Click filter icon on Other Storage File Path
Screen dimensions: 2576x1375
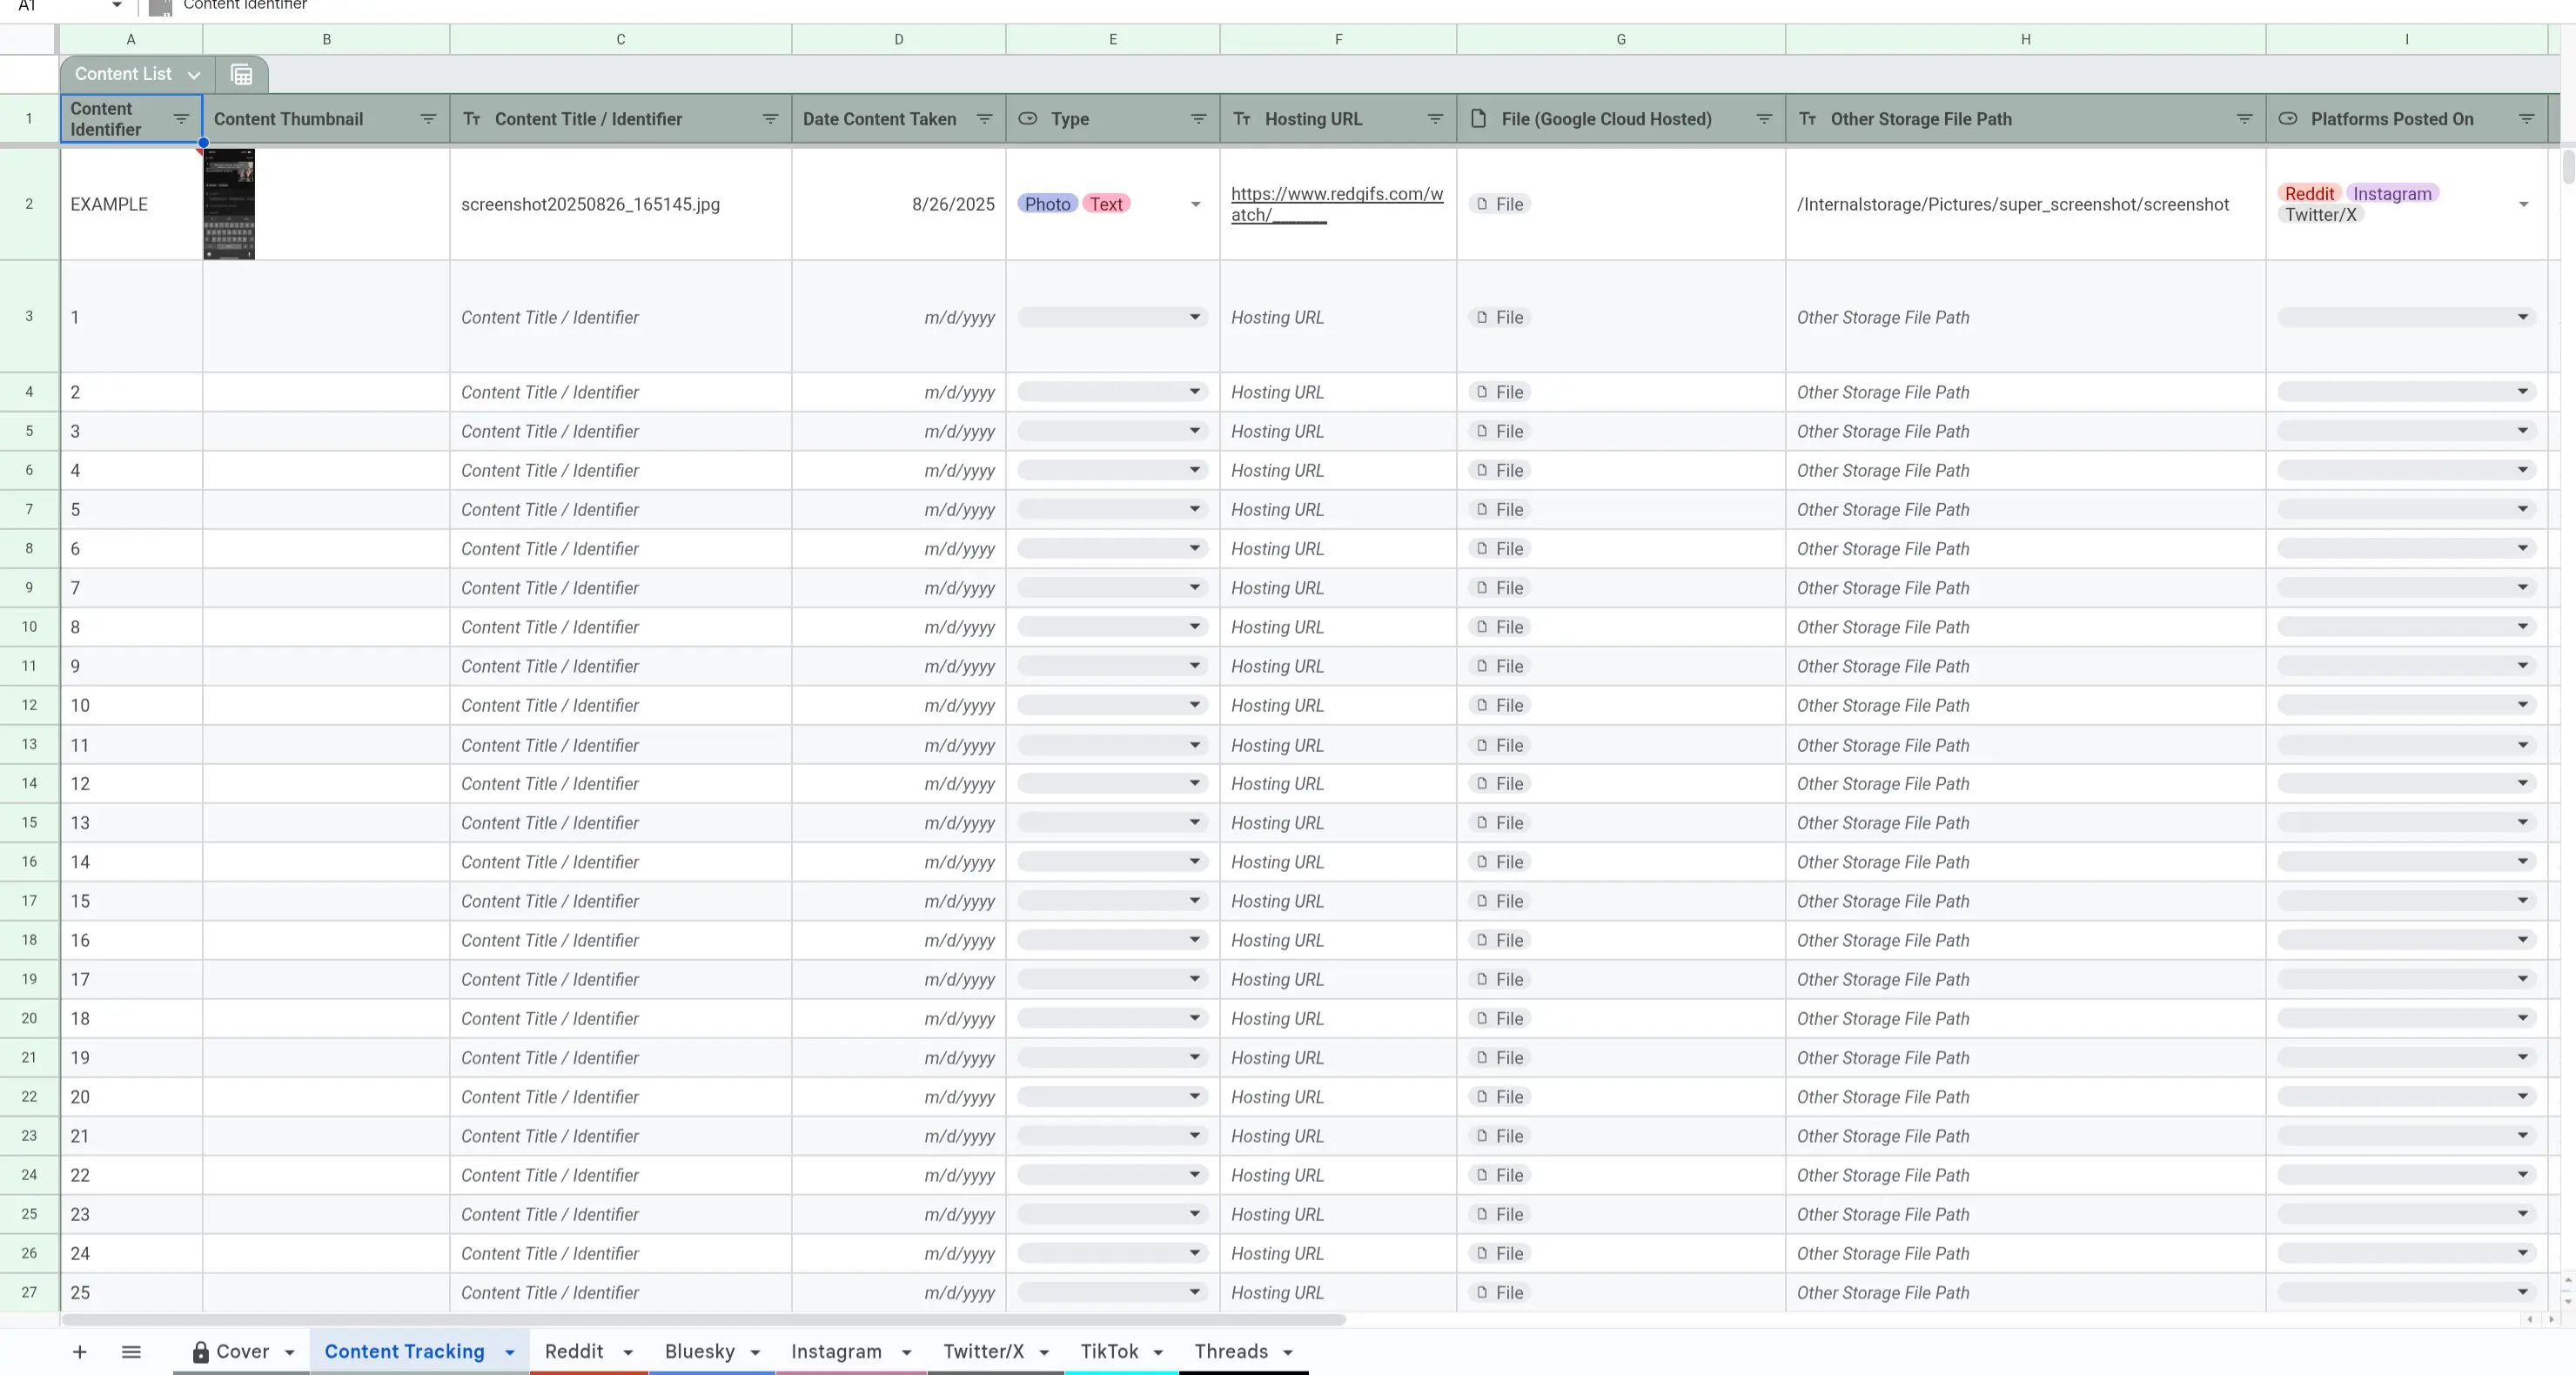[x=2244, y=119]
